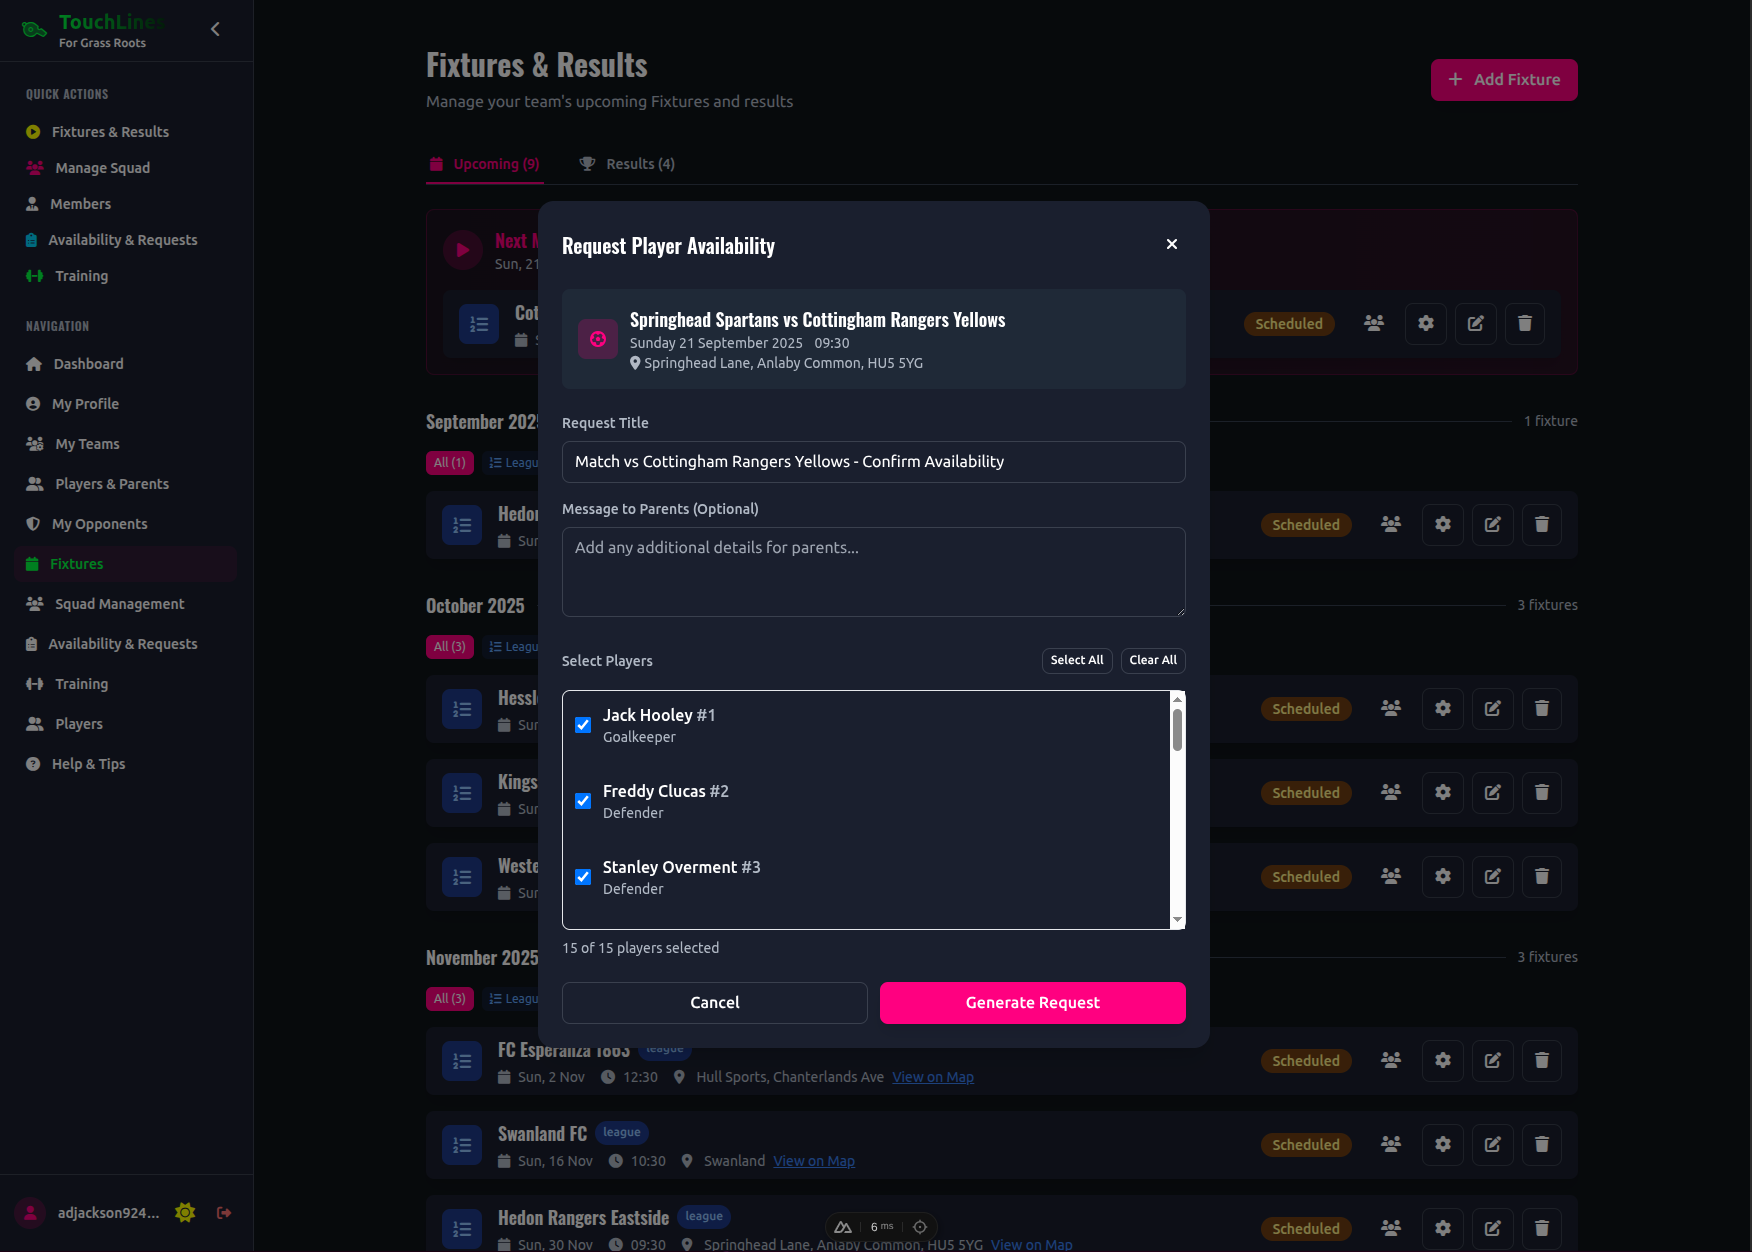Viewport: 1752px width, 1252px height.
Task: Log out using the sidebar logout icon
Action: (x=223, y=1212)
